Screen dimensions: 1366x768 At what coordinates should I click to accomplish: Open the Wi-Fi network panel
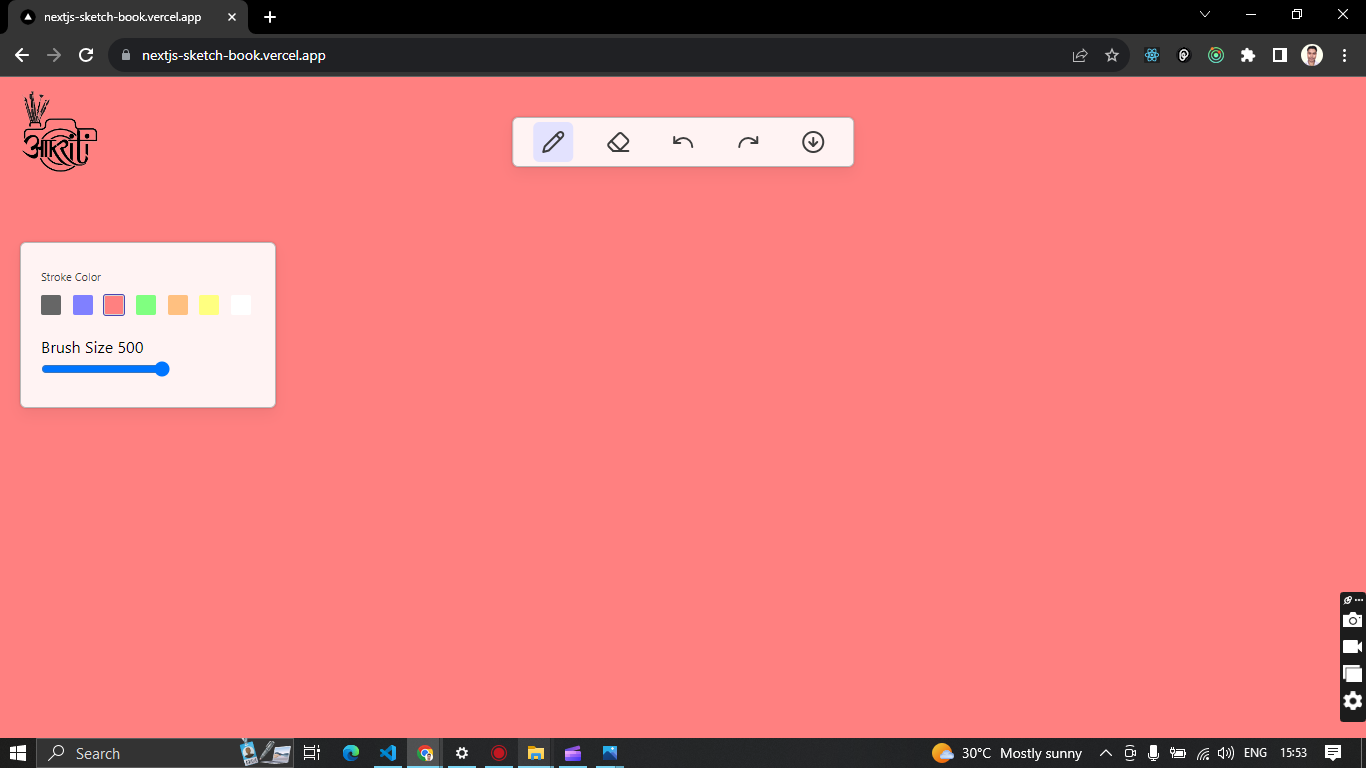click(1203, 753)
